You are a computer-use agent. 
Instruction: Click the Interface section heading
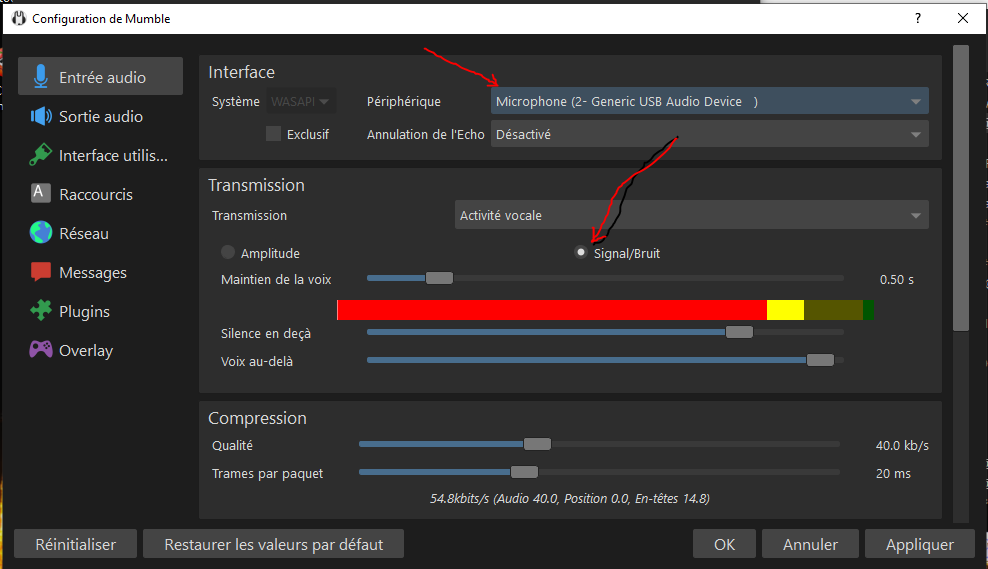click(x=241, y=72)
